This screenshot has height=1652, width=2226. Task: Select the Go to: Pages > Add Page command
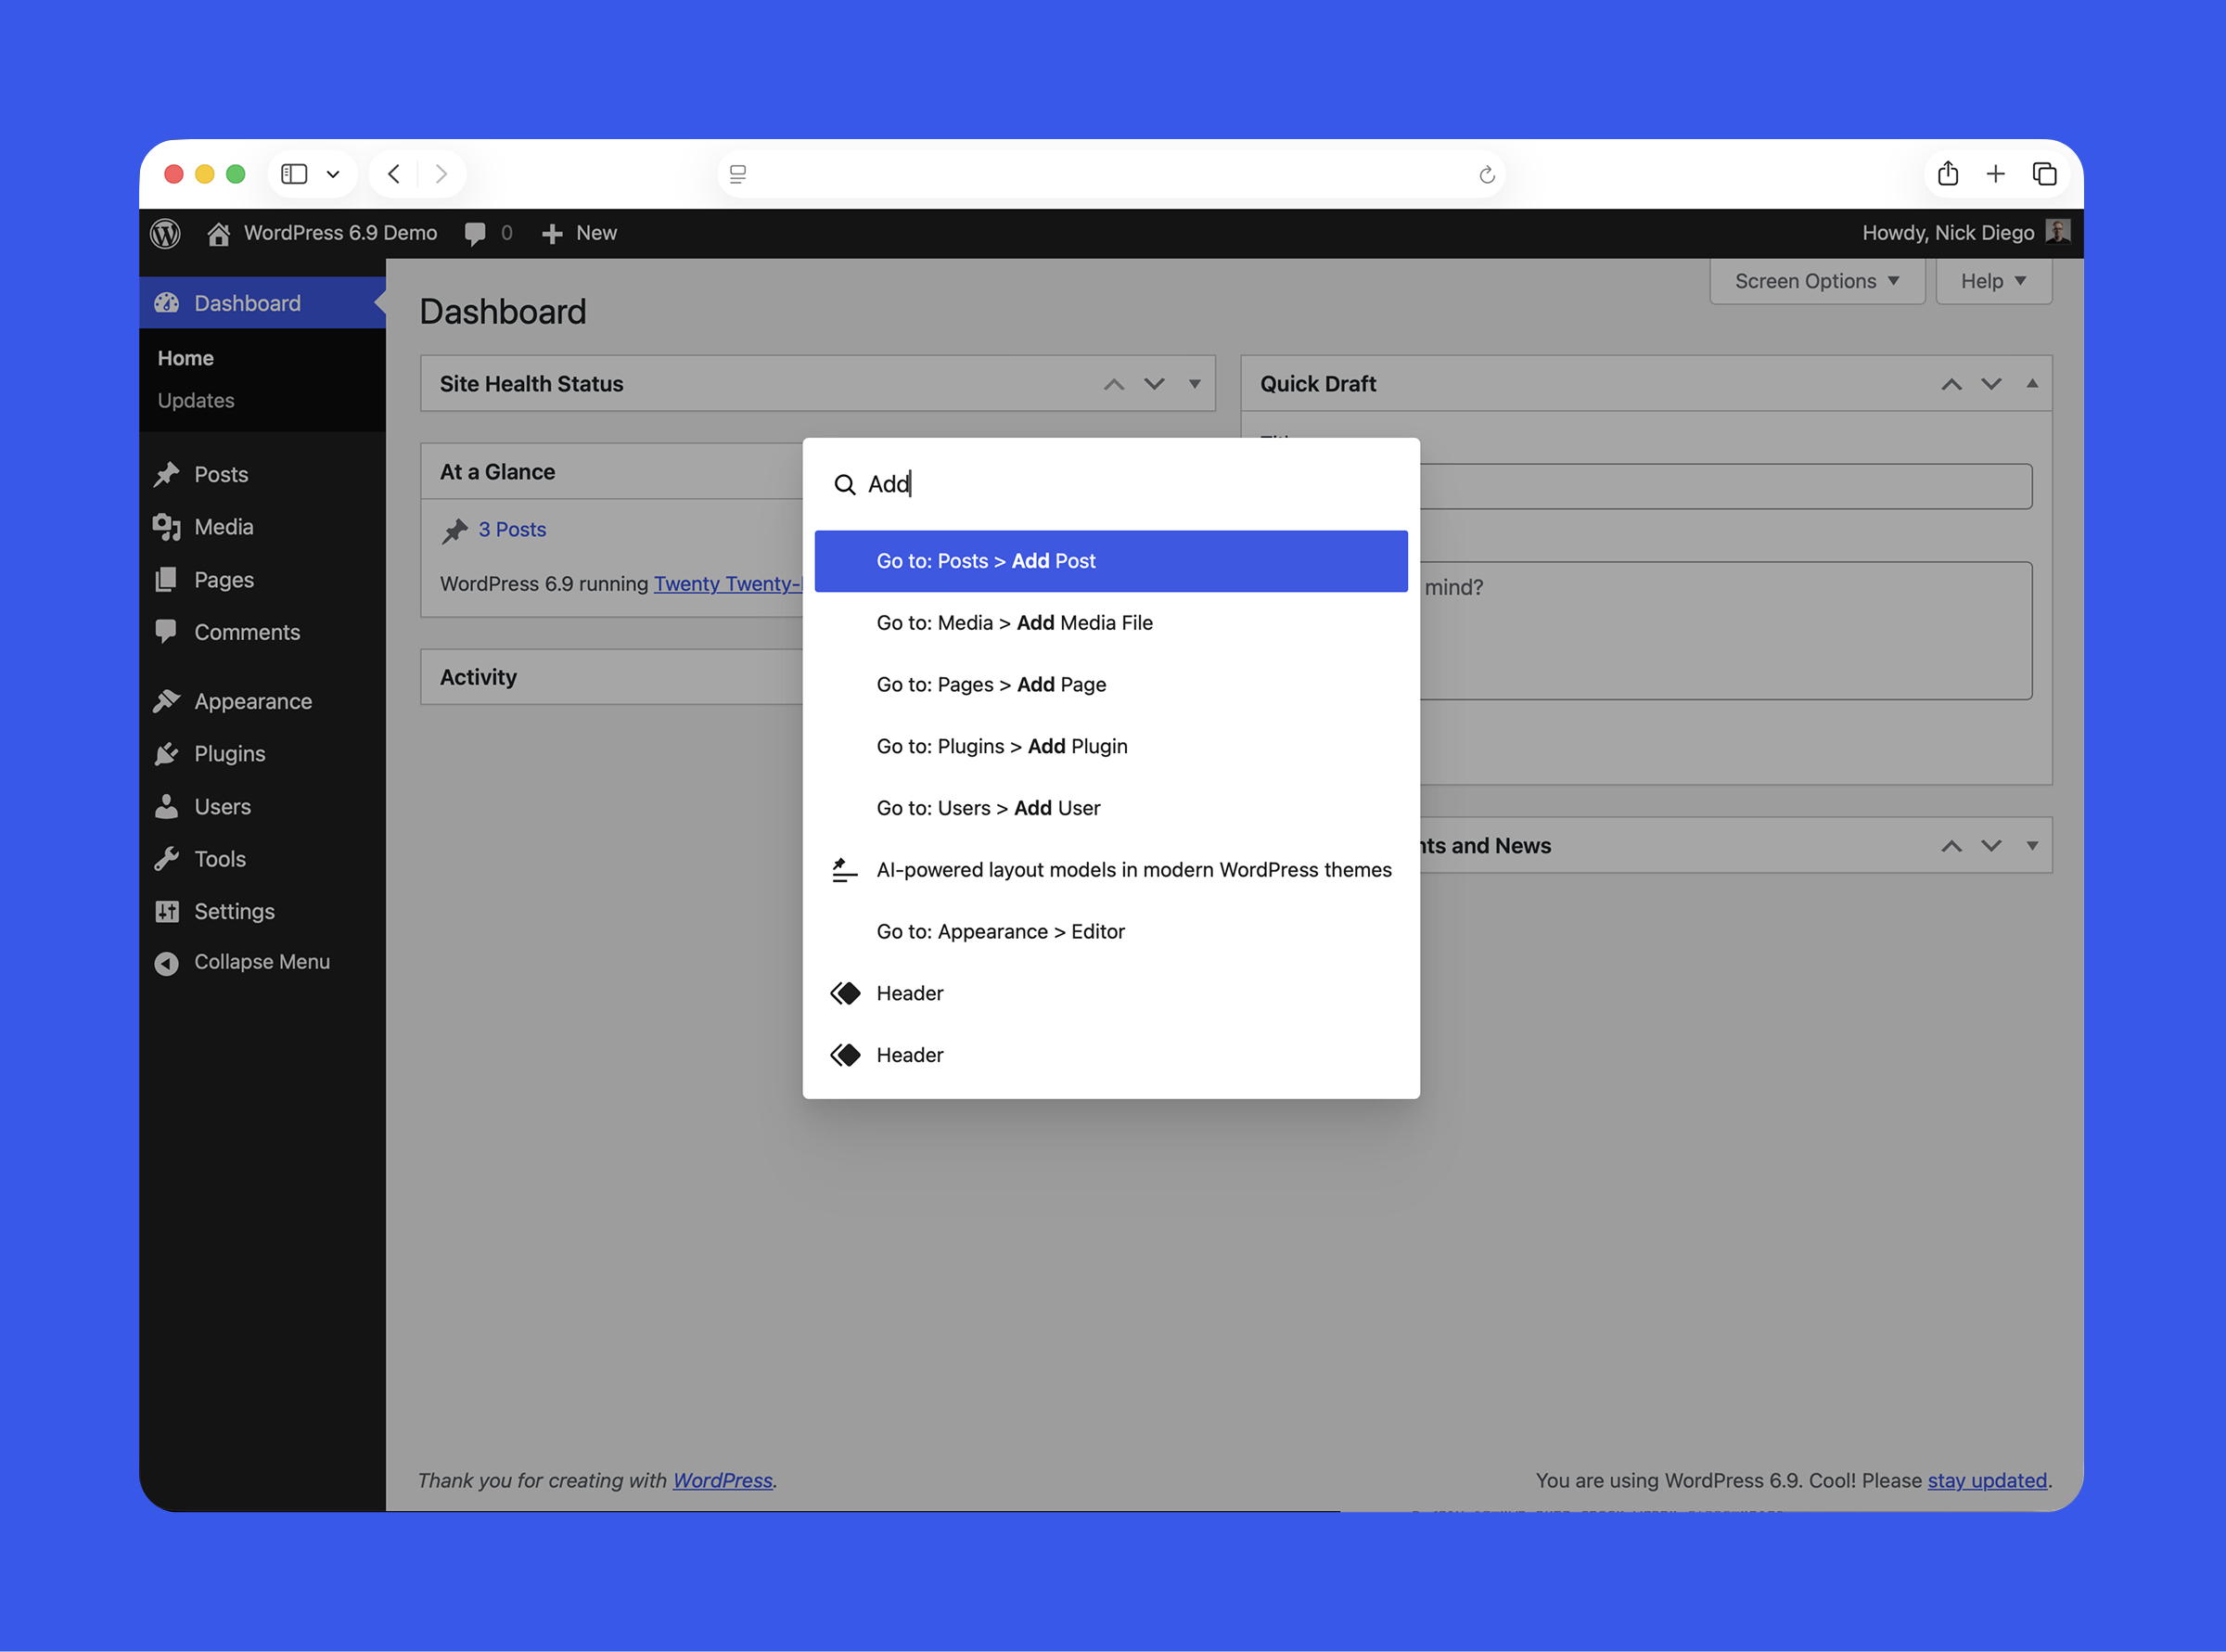coord(991,684)
